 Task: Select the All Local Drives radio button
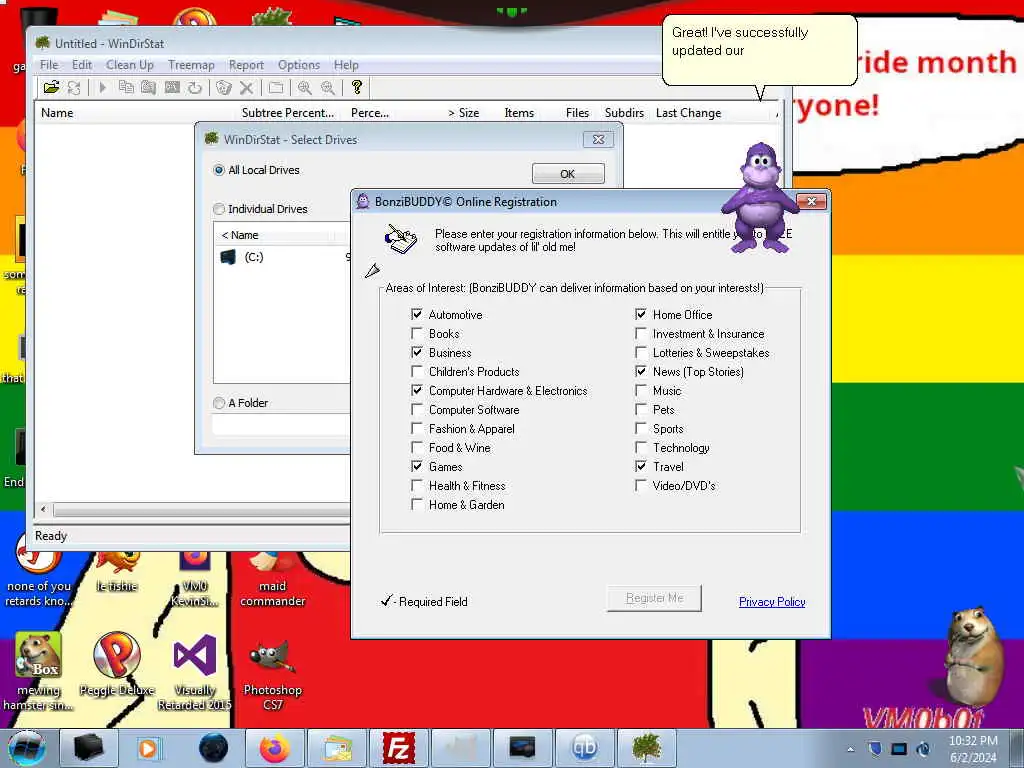coord(219,170)
